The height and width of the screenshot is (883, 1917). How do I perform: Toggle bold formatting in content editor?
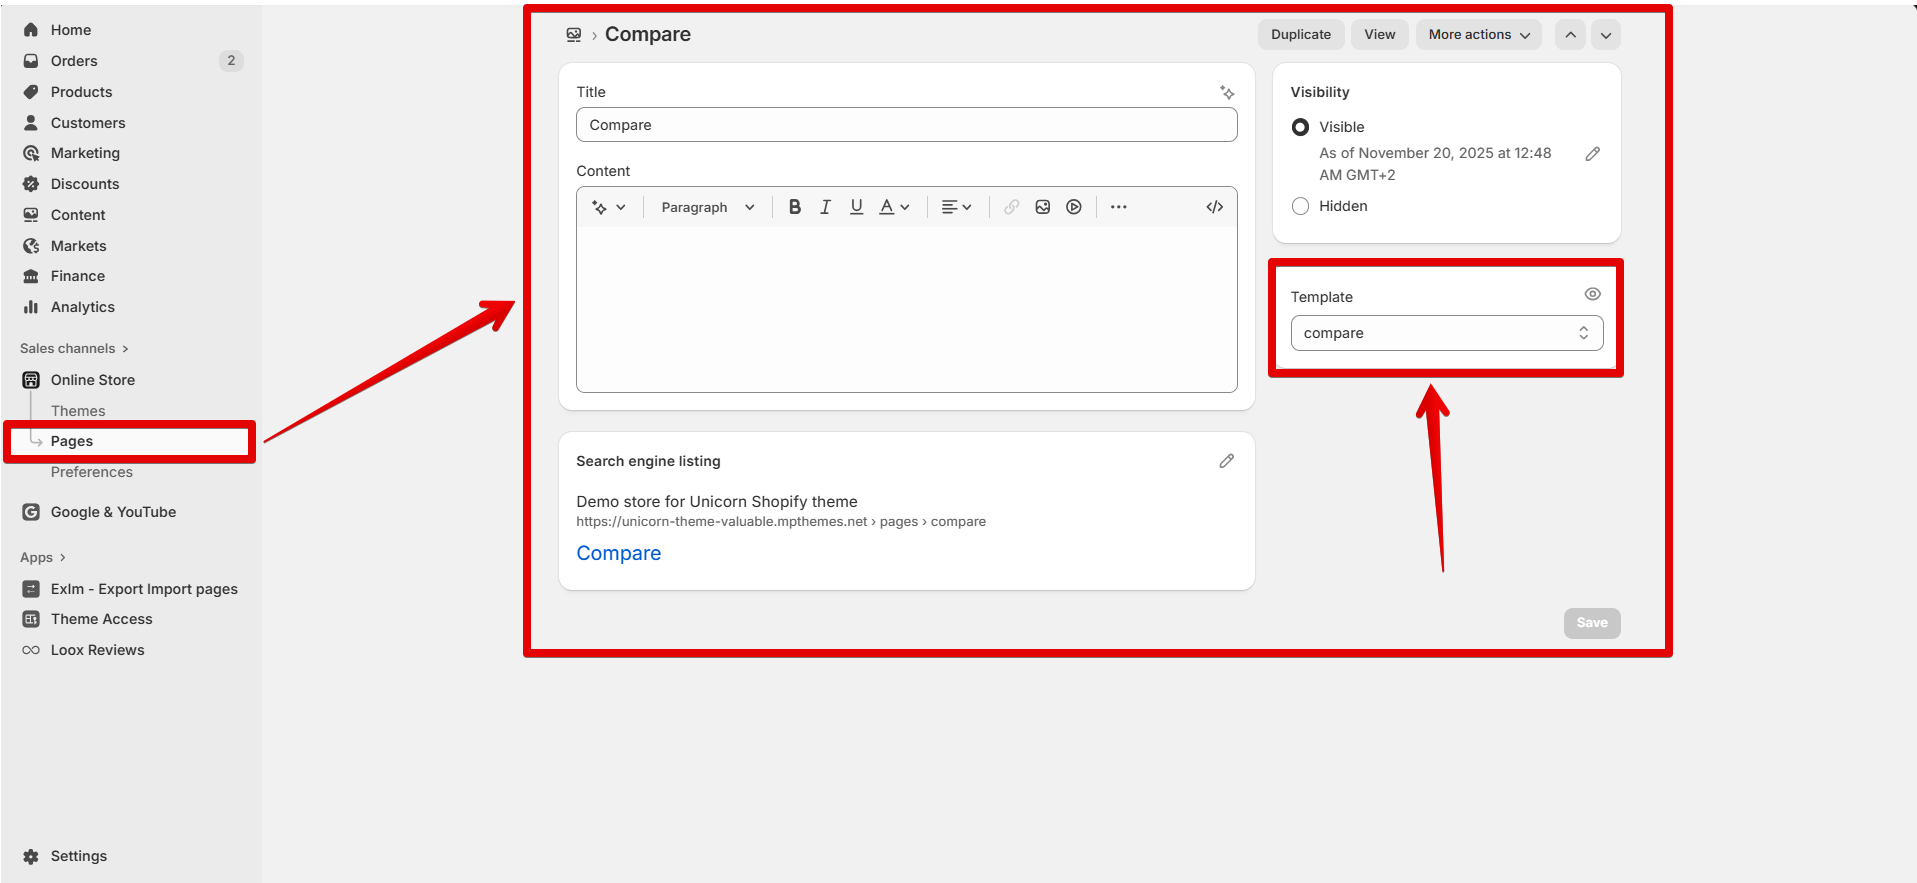[794, 207]
